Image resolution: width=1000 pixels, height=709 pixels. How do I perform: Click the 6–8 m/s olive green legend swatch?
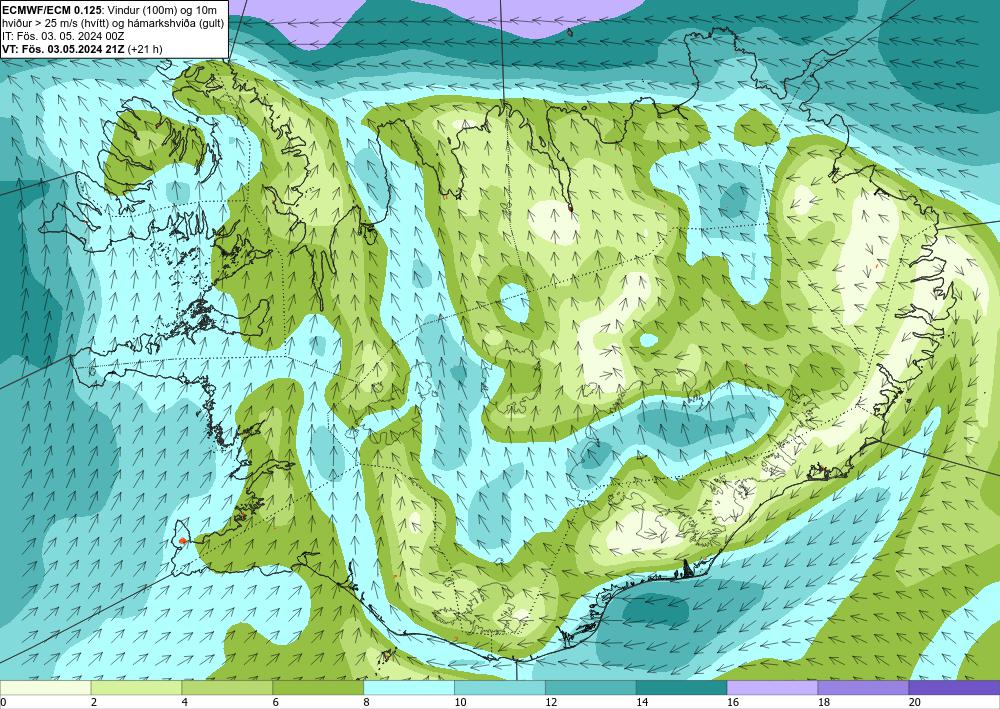pyautogui.click(x=318, y=688)
